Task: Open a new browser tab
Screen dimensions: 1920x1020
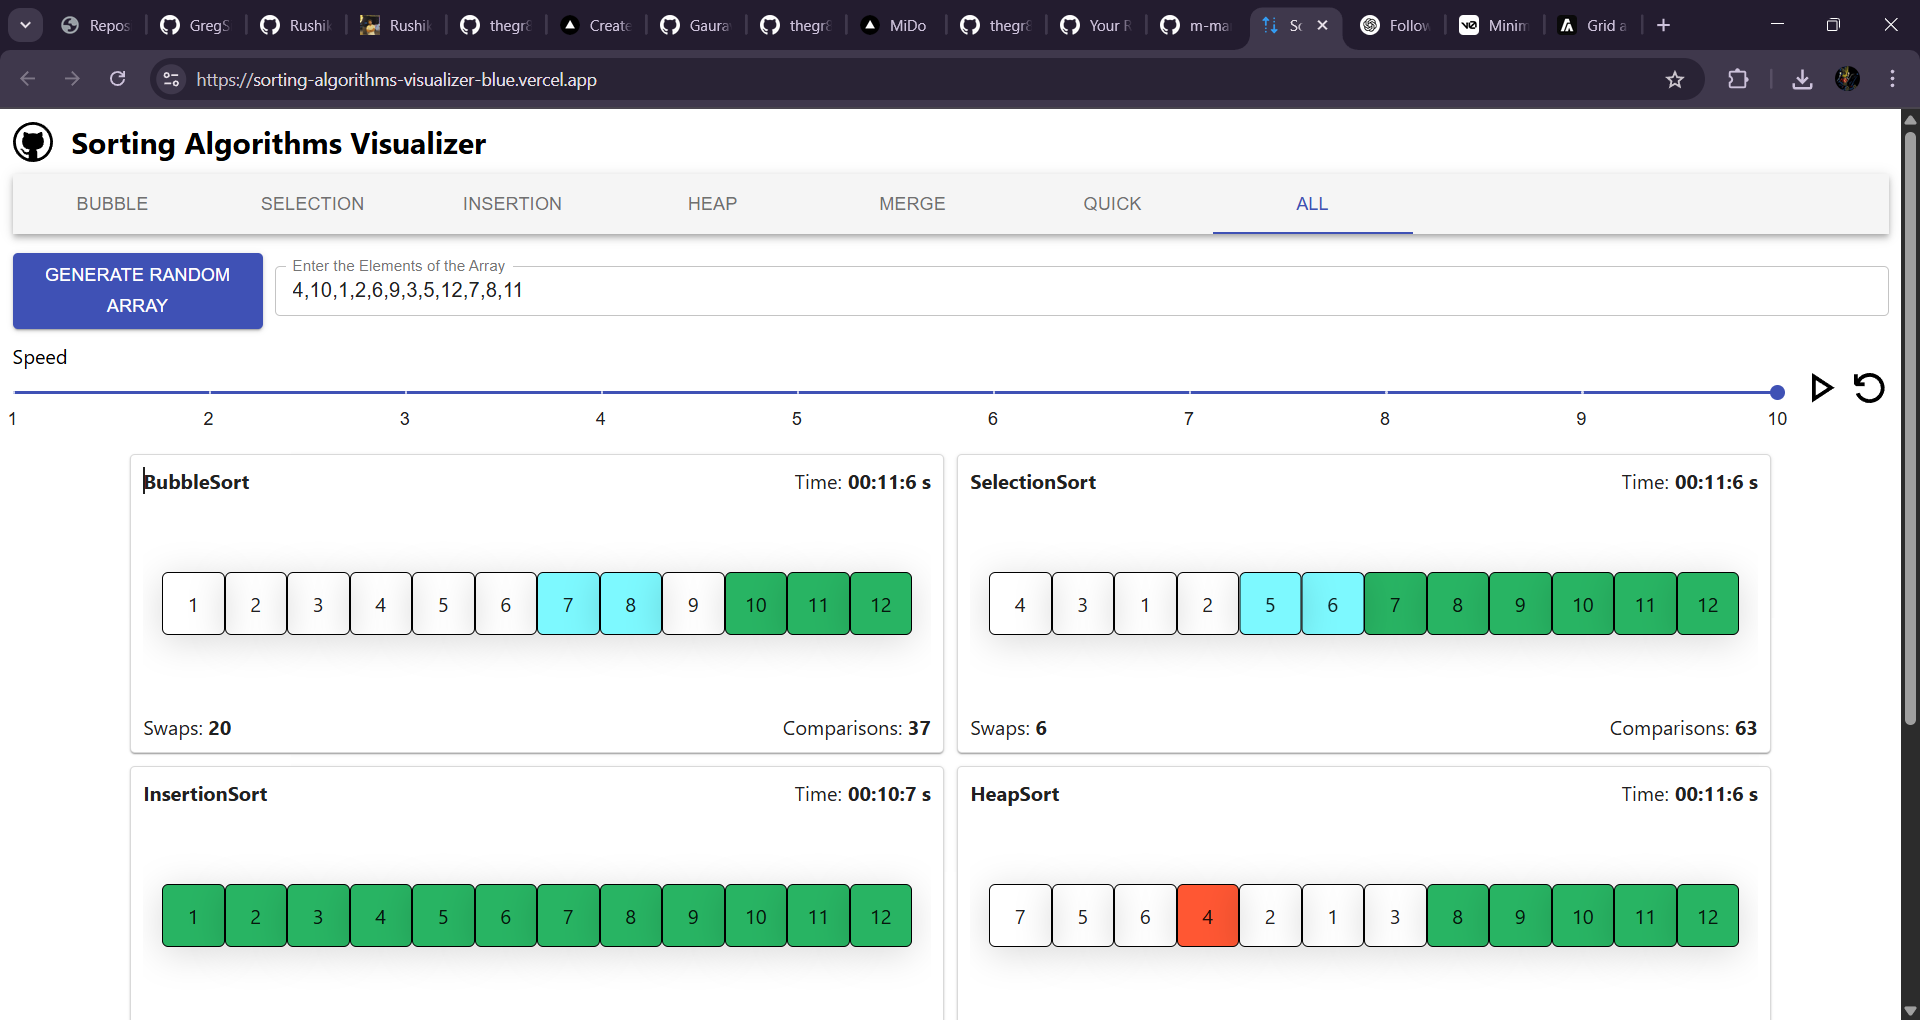Action: [x=1663, y=25]
